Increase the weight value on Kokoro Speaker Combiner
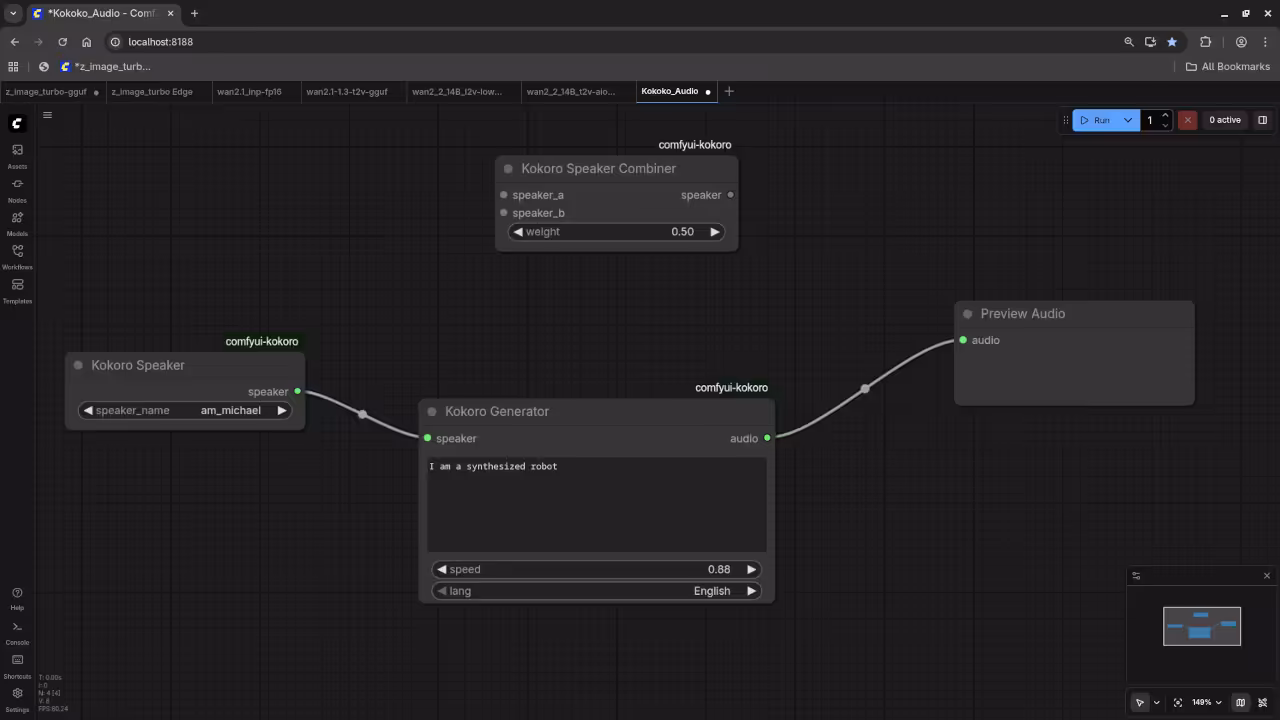Viewport: 1280px width, 720px height. click(x=715, y=231)
